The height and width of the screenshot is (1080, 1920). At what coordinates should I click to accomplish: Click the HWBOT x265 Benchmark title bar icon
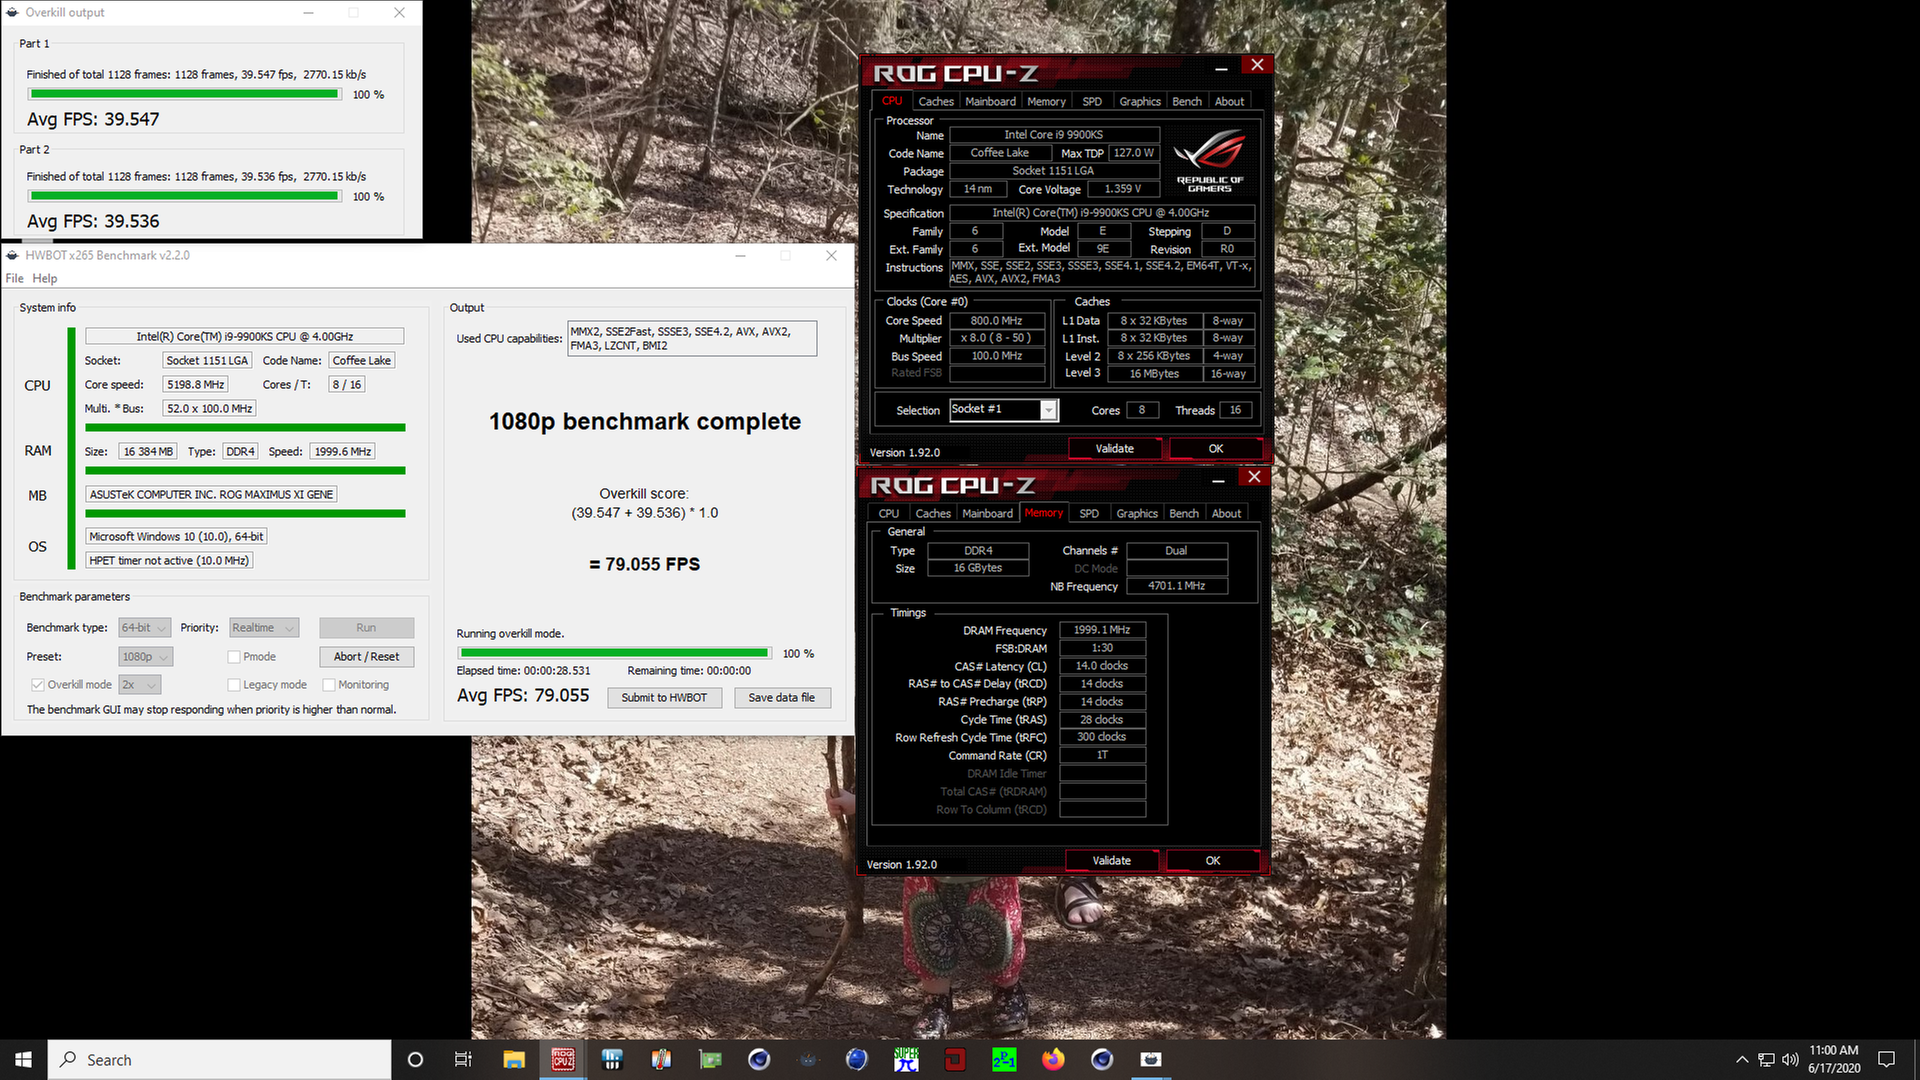[x=13, y=255]
